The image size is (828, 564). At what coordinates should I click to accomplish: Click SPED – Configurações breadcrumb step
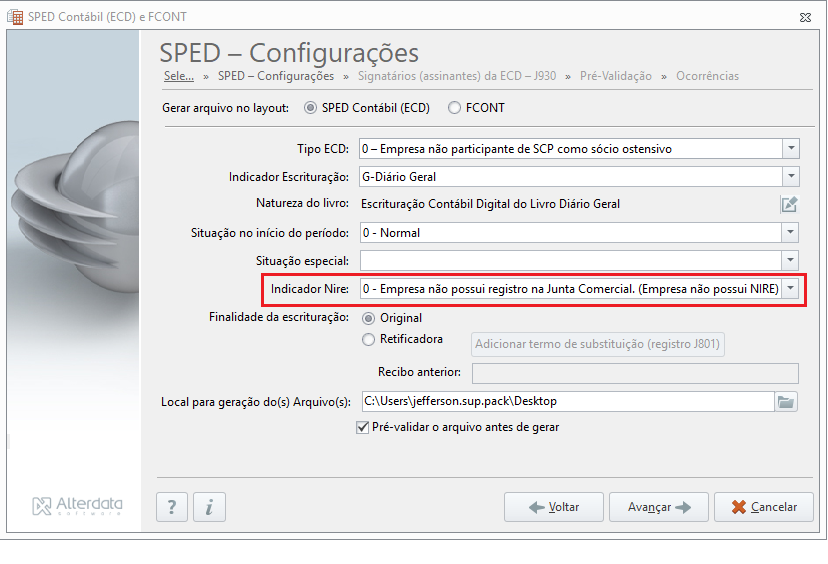(x=276, y=76)
